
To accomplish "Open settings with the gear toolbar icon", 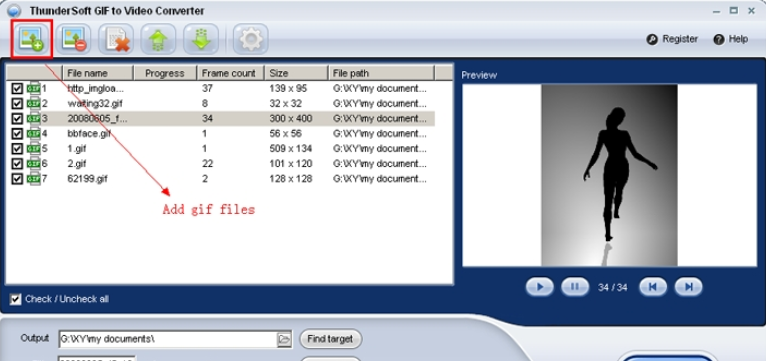I will pyautogui.click(x=251, y=39).
